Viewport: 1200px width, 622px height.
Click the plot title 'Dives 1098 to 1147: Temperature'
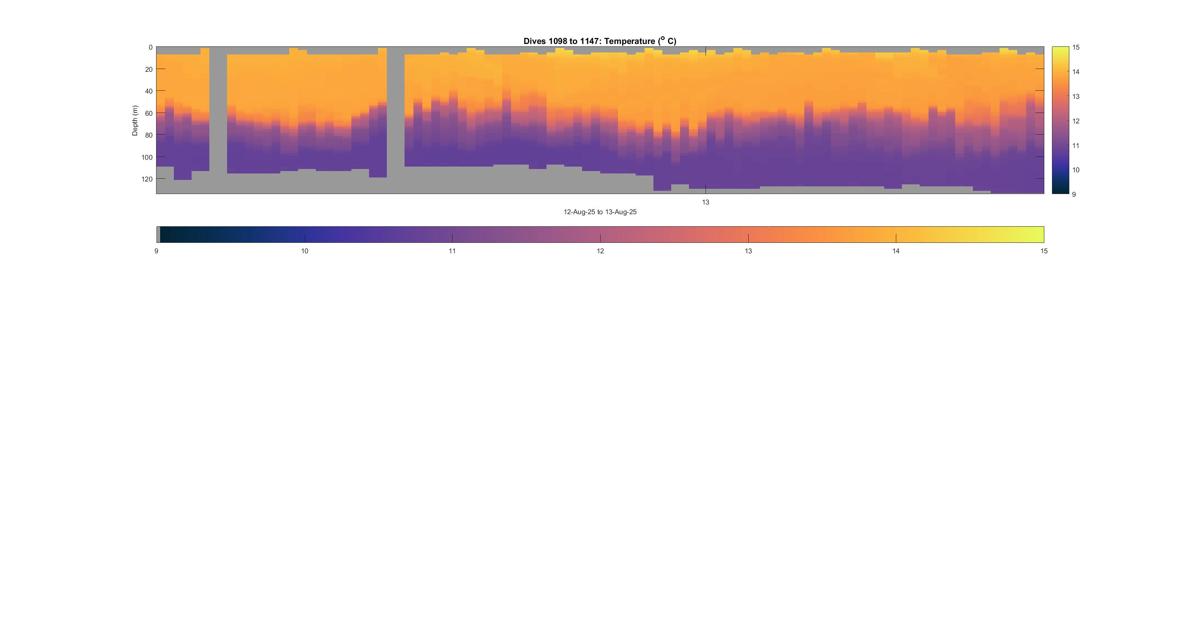tap(600, 41)
